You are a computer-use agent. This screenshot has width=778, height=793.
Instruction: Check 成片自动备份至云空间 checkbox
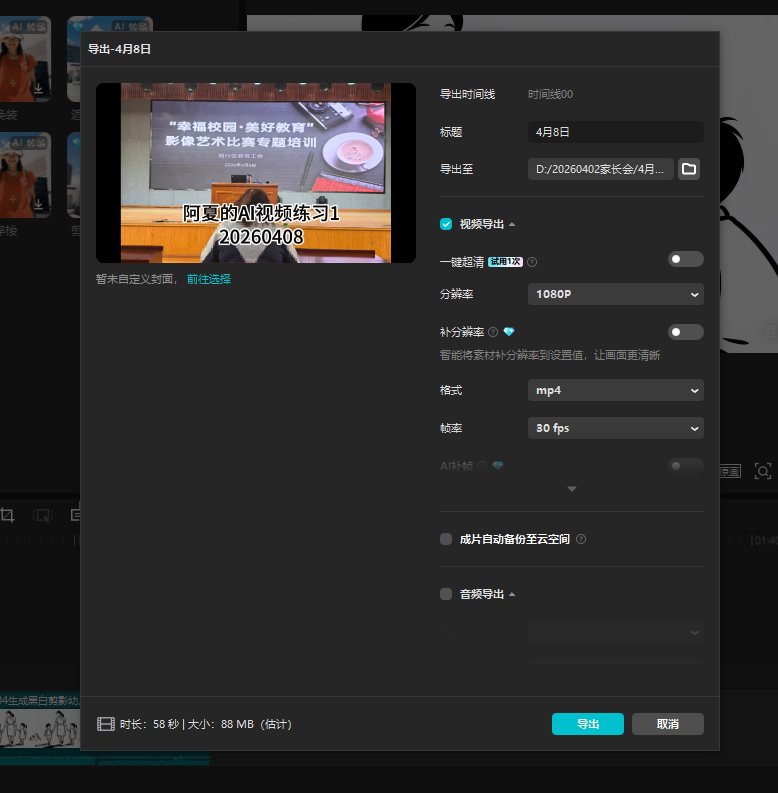tap(446, 539)
